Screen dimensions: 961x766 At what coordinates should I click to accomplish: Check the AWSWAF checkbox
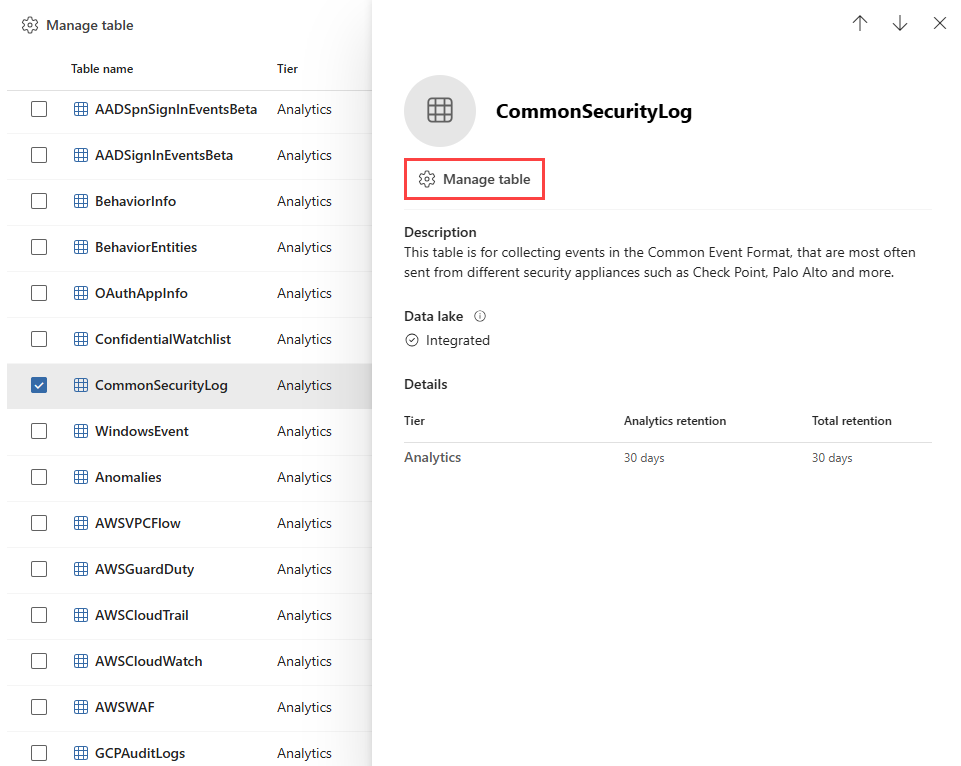pos(39,707)
